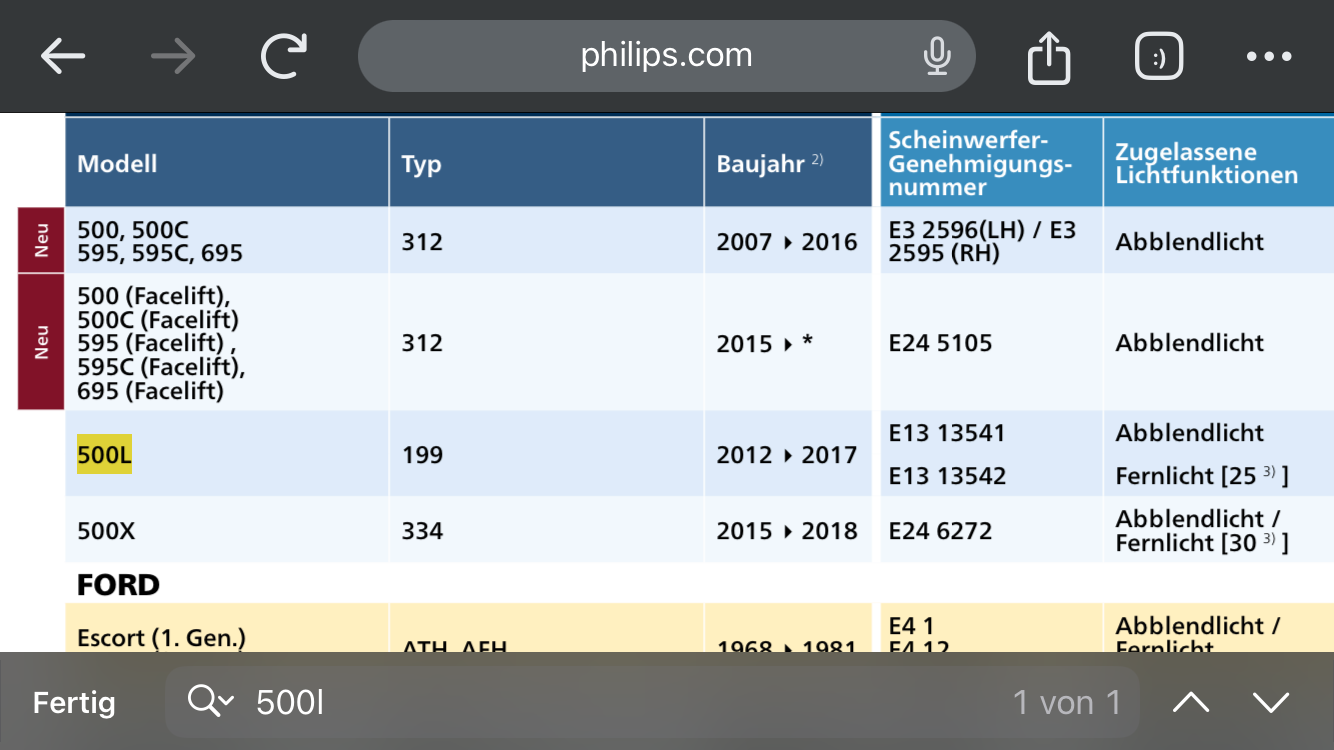Tap Fertig to close the search
Screen dimensions: 1334x750
(74, 703)
